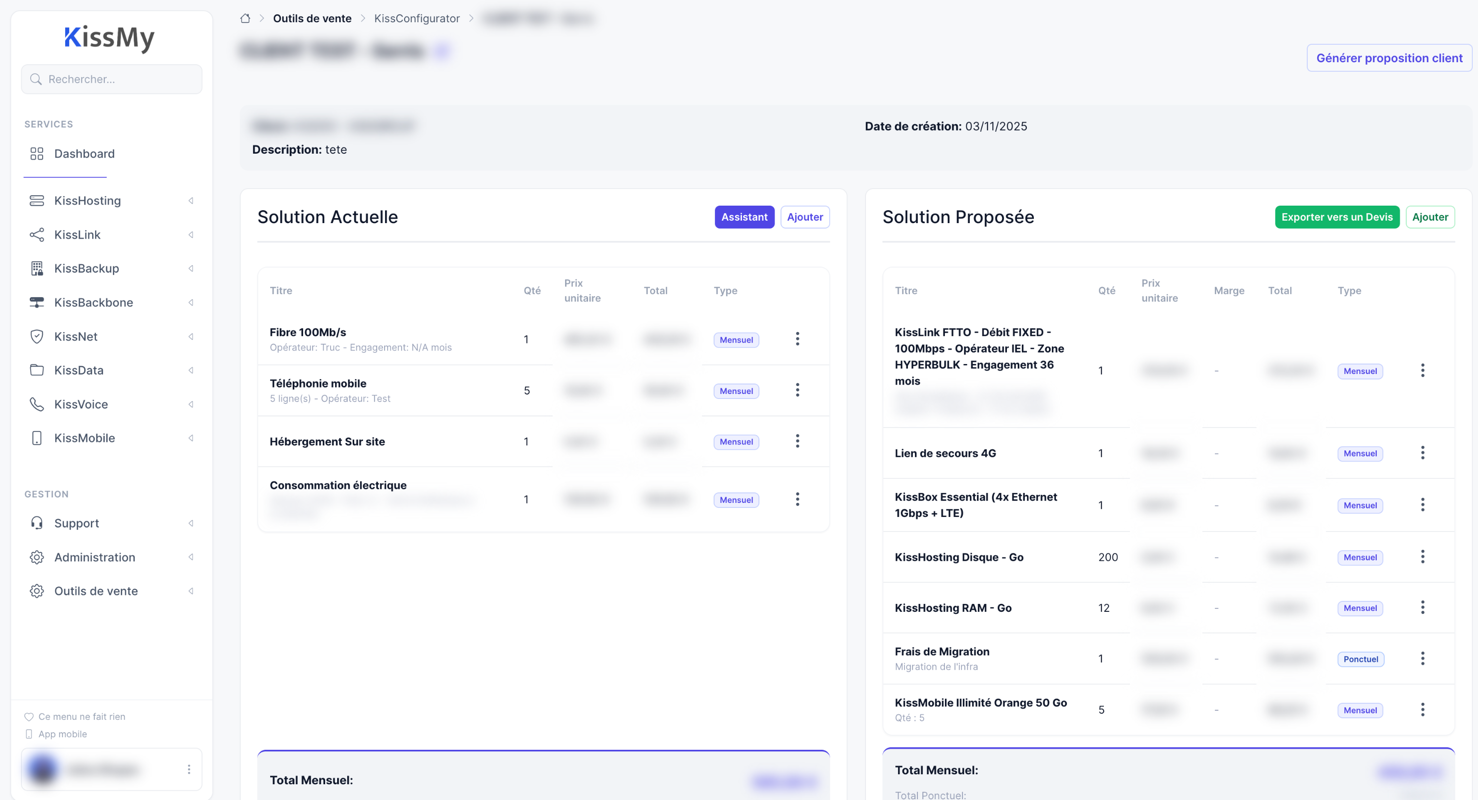Click the KissLink share icon
The height and width of the screenshot is (800, 1478).
coord(37,235)
